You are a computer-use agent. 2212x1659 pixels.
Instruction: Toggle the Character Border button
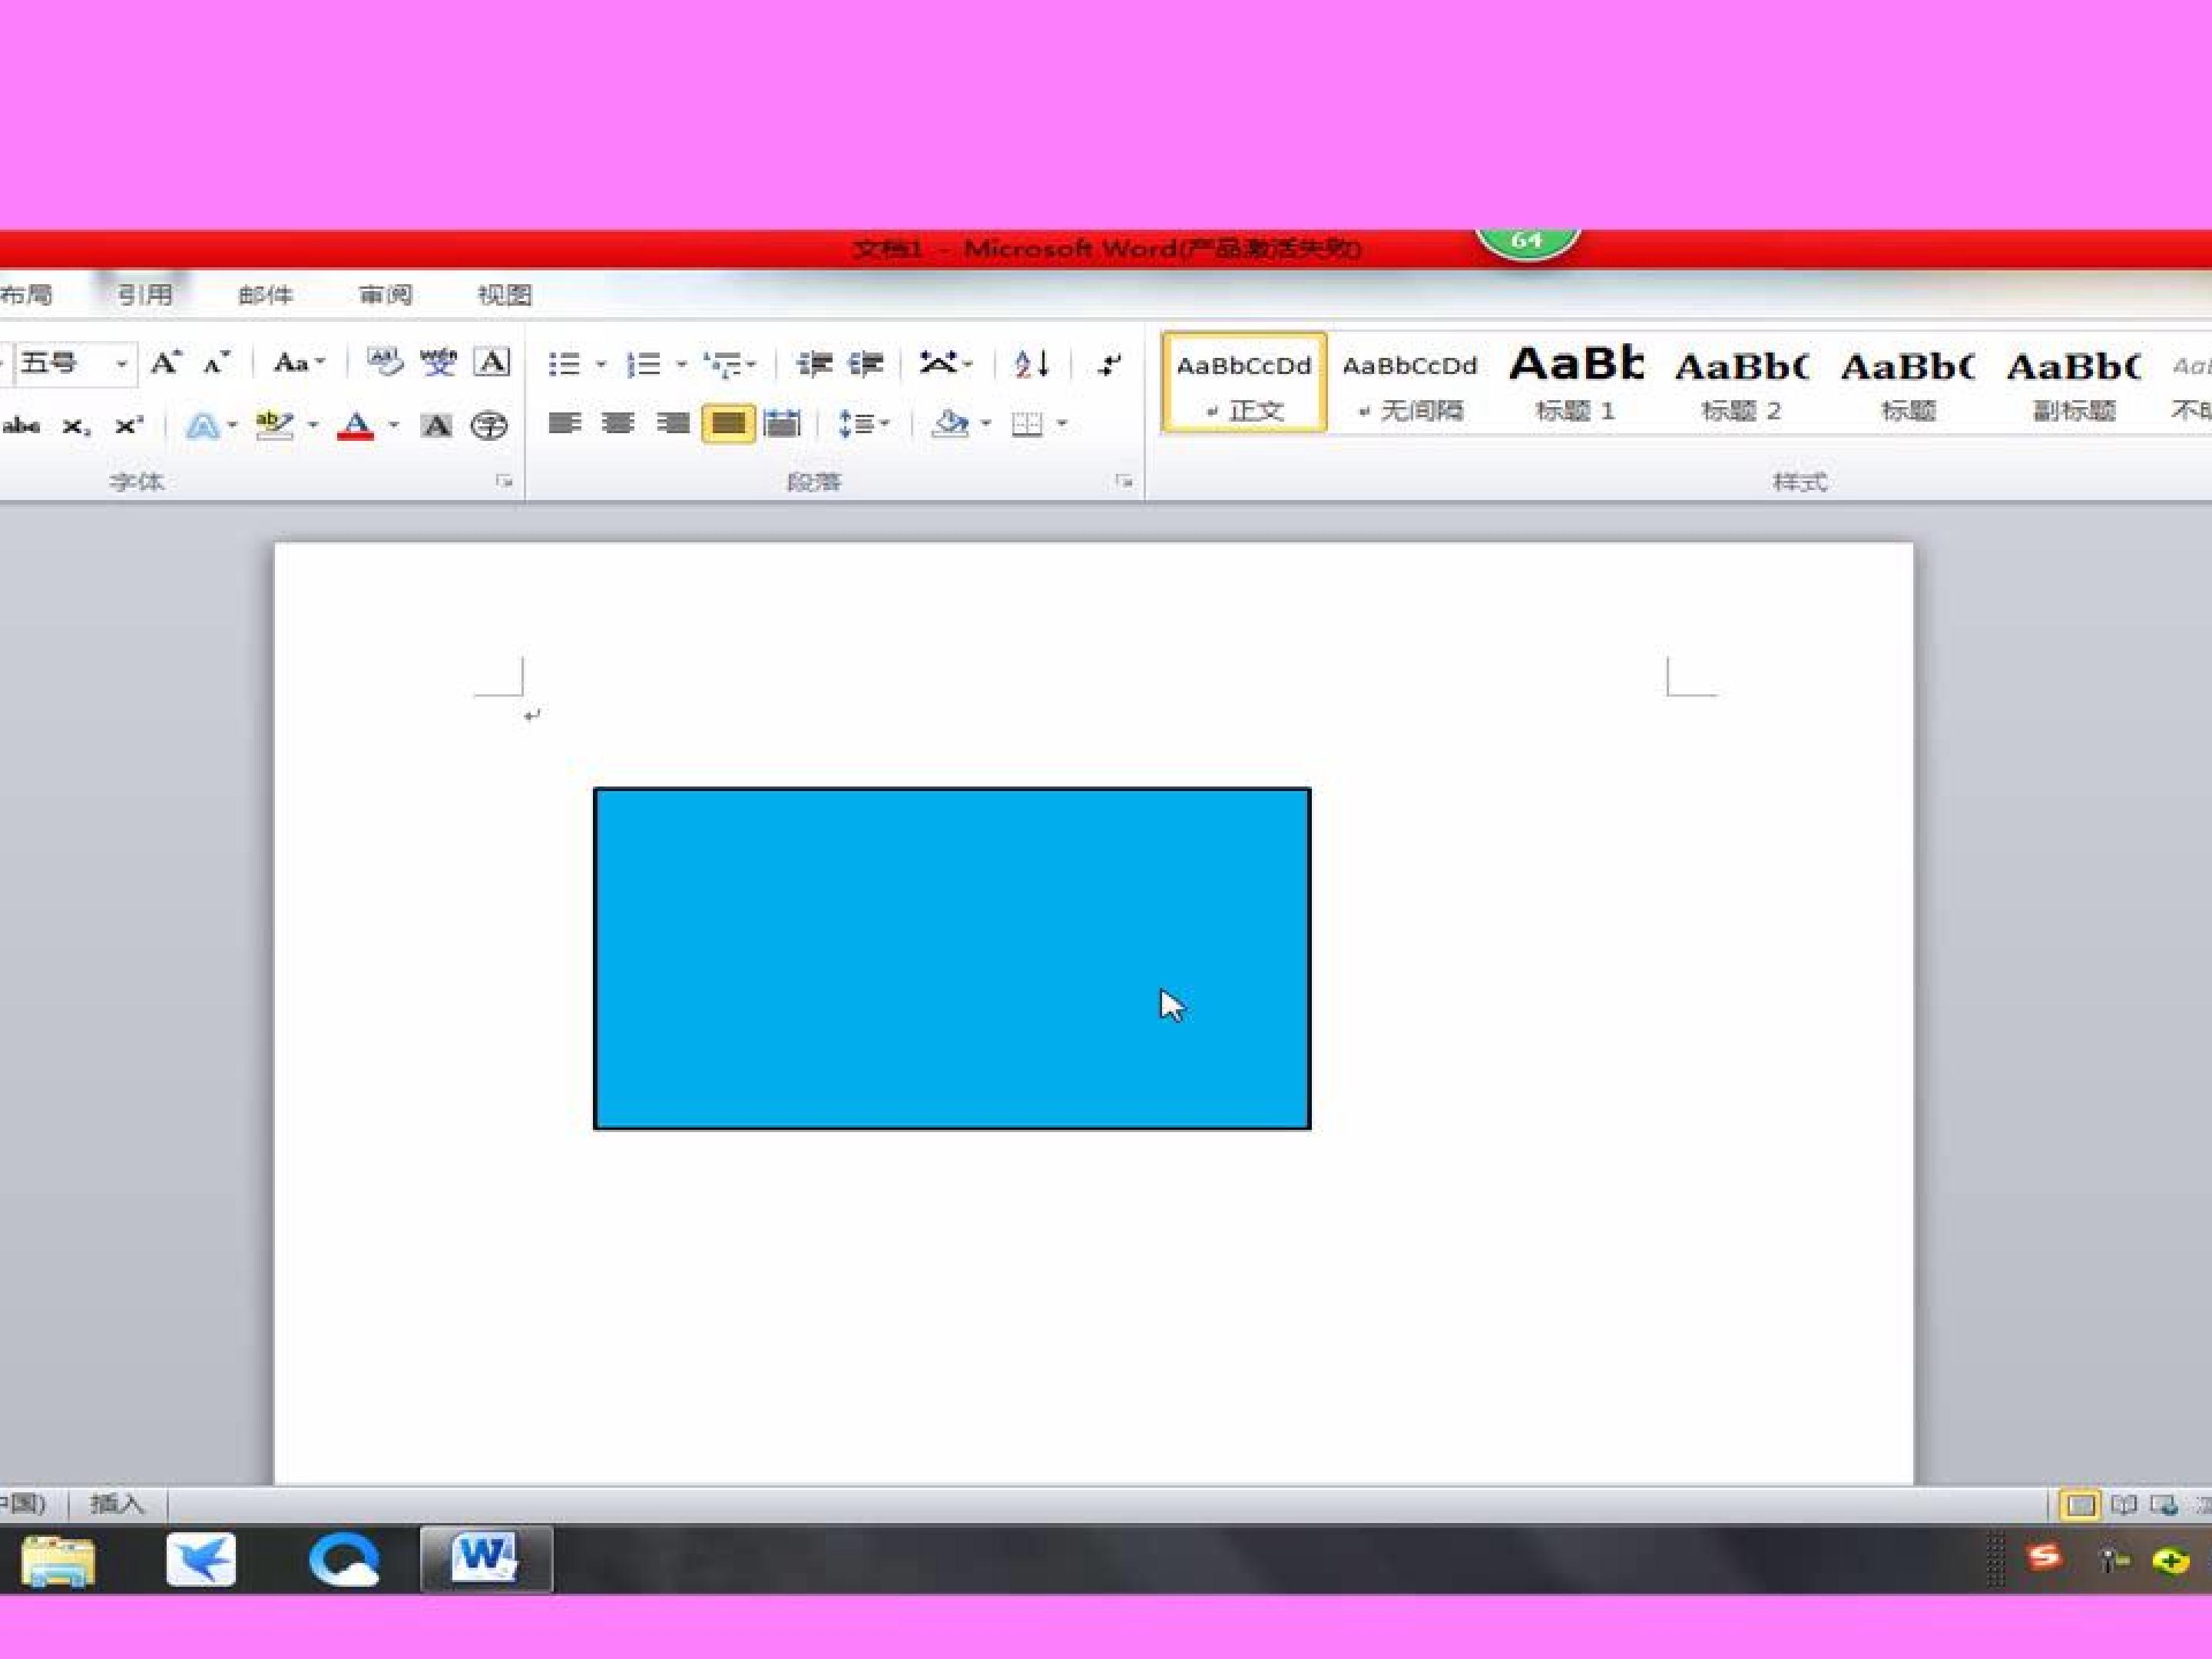[491, 362]
